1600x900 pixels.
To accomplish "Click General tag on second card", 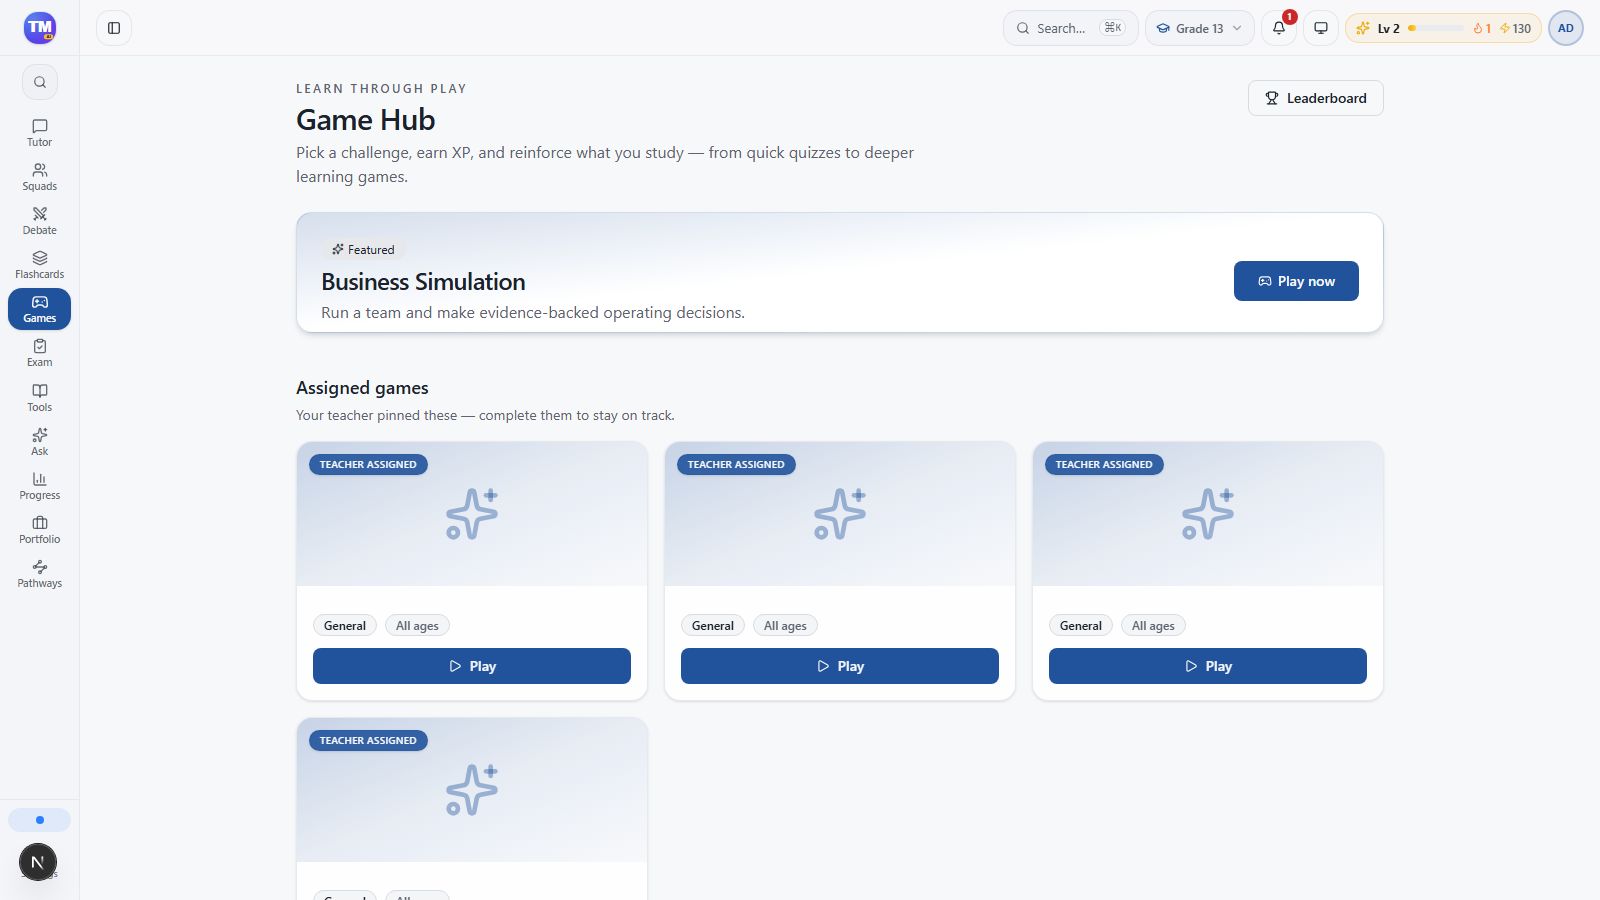I will click(x=713, y=626).
